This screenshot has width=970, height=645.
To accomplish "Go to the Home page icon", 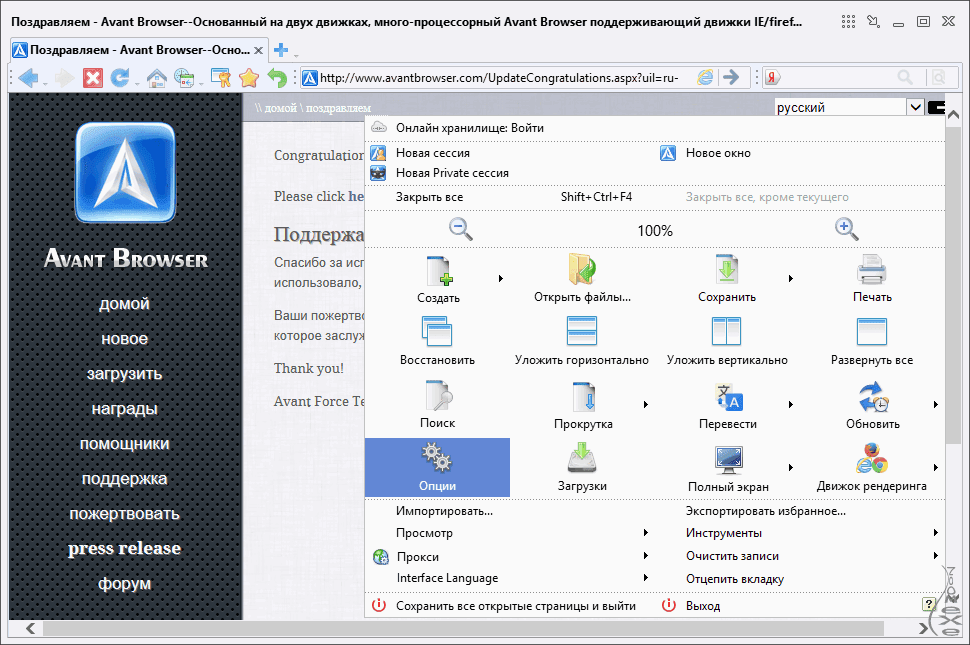I will coord(156,78).
